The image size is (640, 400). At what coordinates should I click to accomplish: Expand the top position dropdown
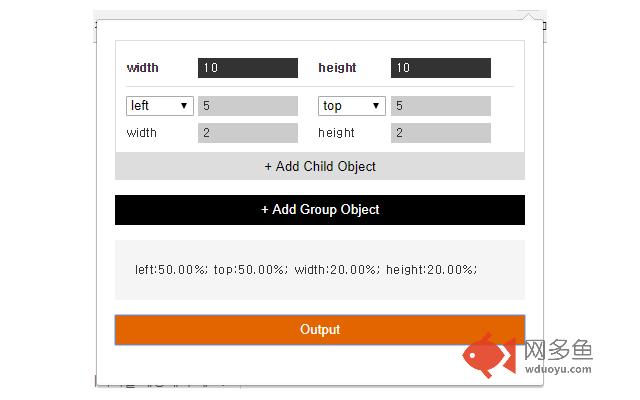351,106
